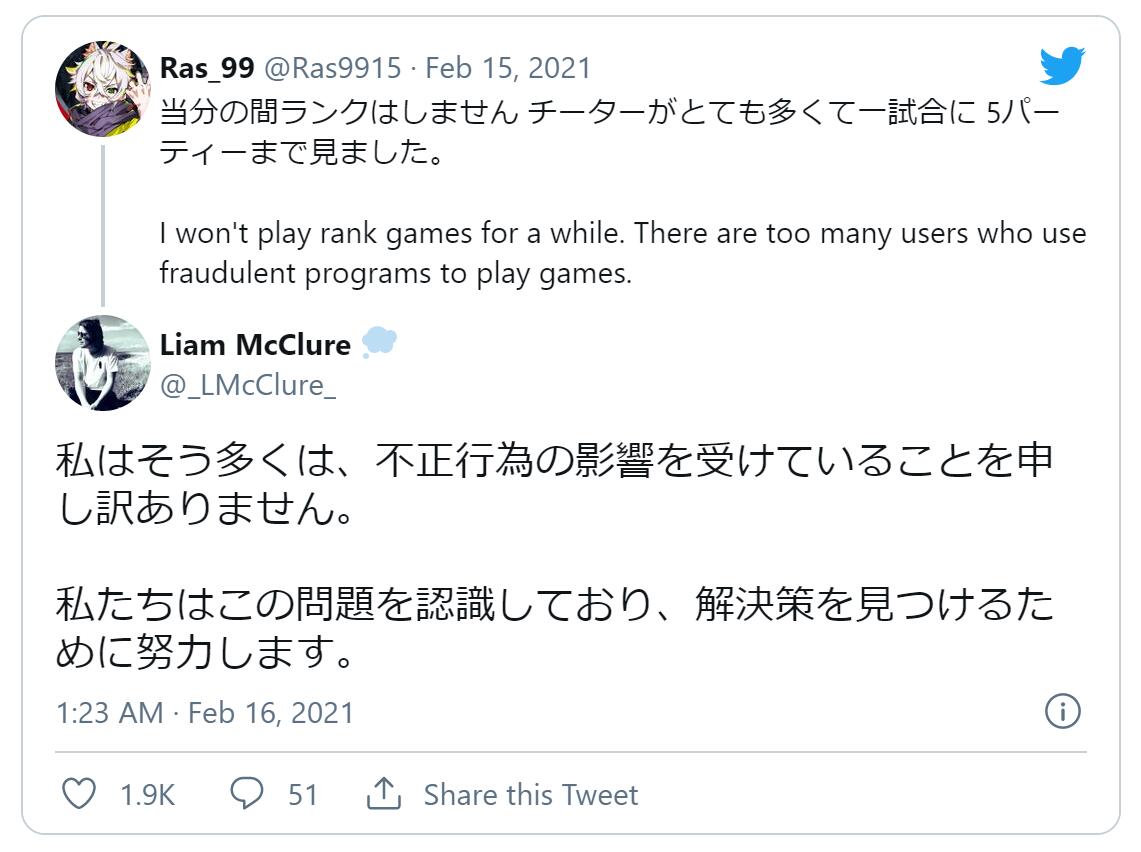The height and width of the screenshot is (852, 1141).
Task: Open the Twitter info circle icon
Action: click(1062, 711)
